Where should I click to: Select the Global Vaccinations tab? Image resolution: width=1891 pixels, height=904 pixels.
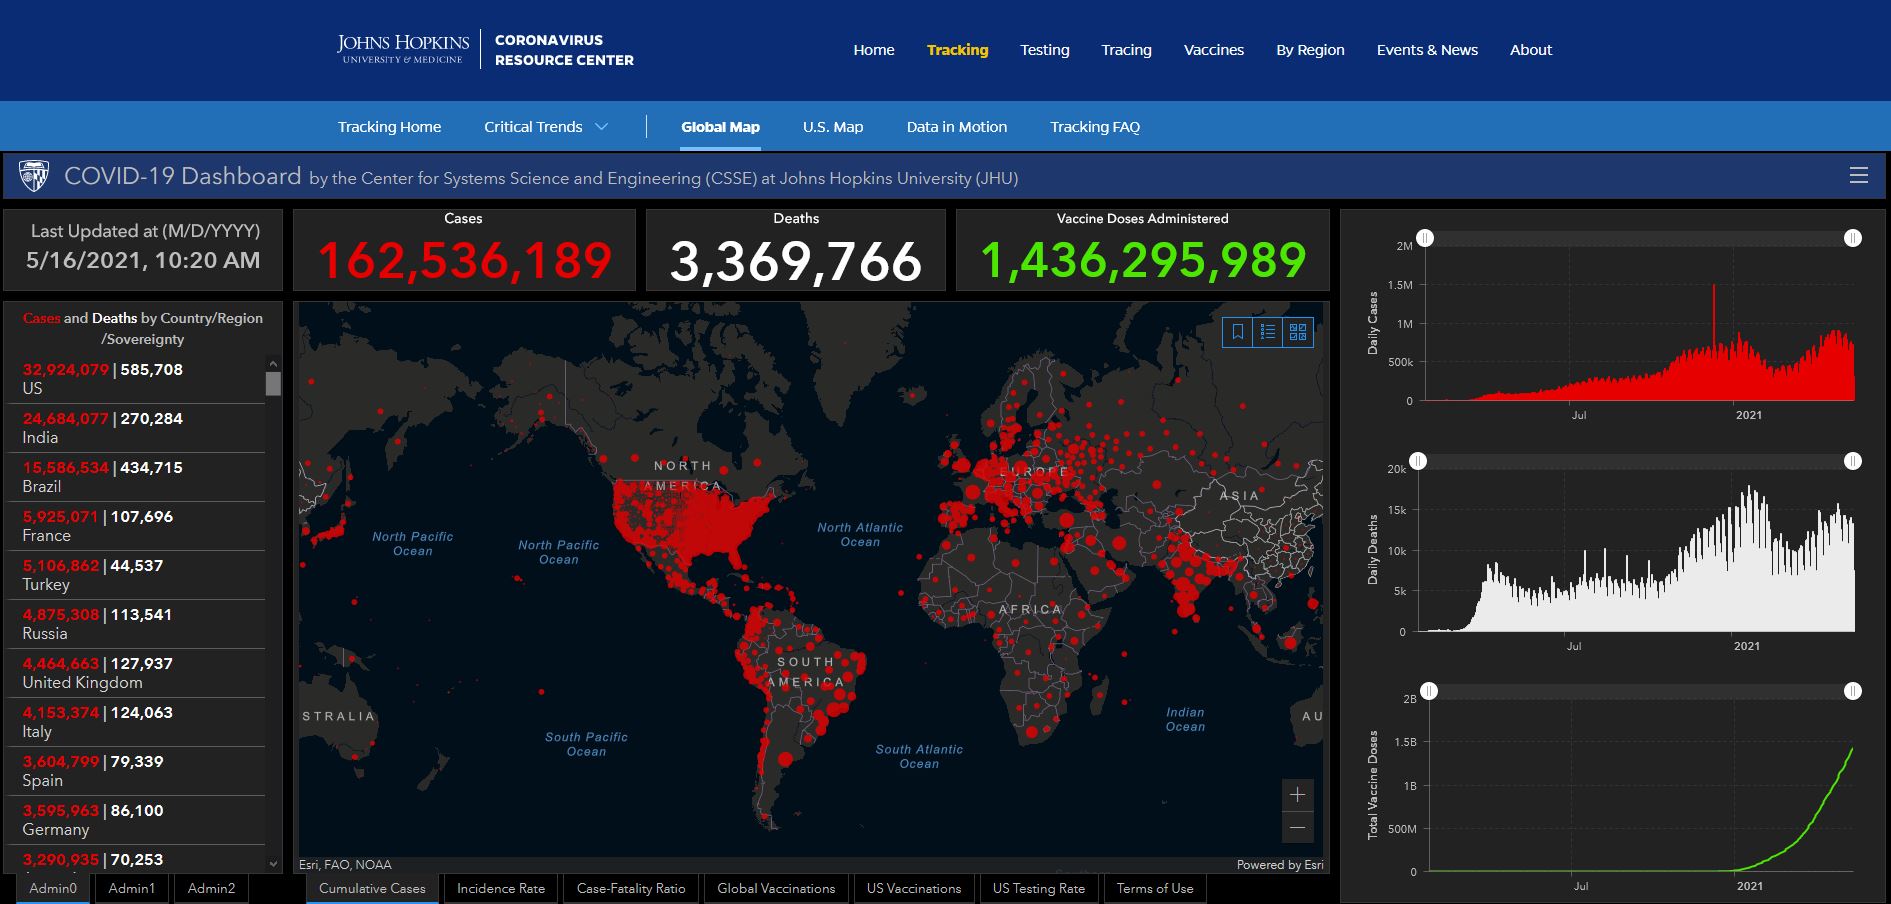click(x=776, y=888)
